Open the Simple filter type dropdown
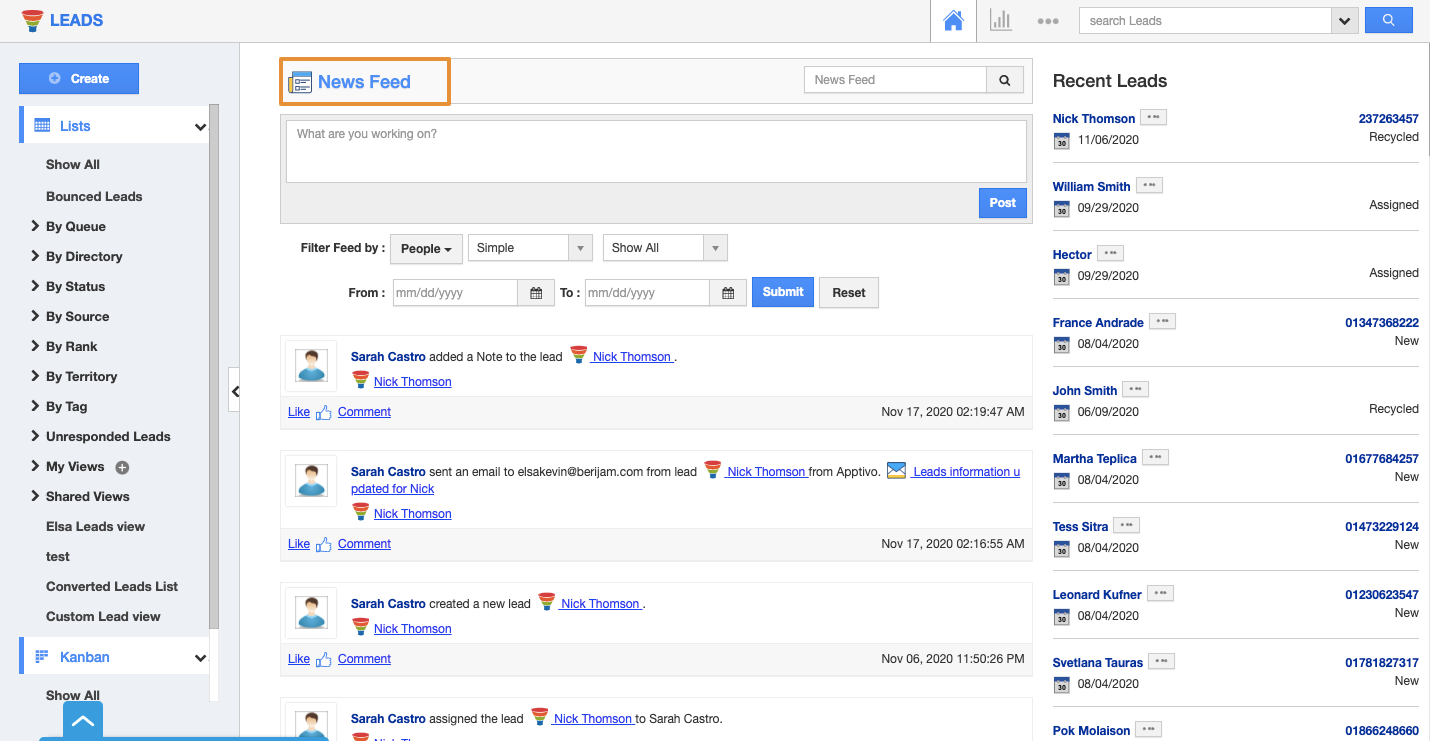Viewport: 1430px width, 741px height. pyautogui.click(x=580, y=248)
